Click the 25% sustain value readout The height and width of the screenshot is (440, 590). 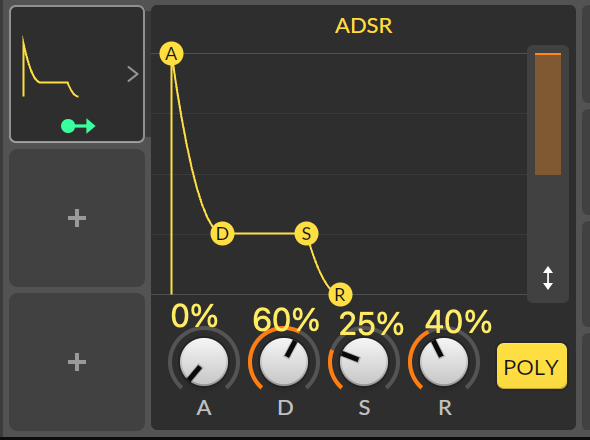click(371, 324)
